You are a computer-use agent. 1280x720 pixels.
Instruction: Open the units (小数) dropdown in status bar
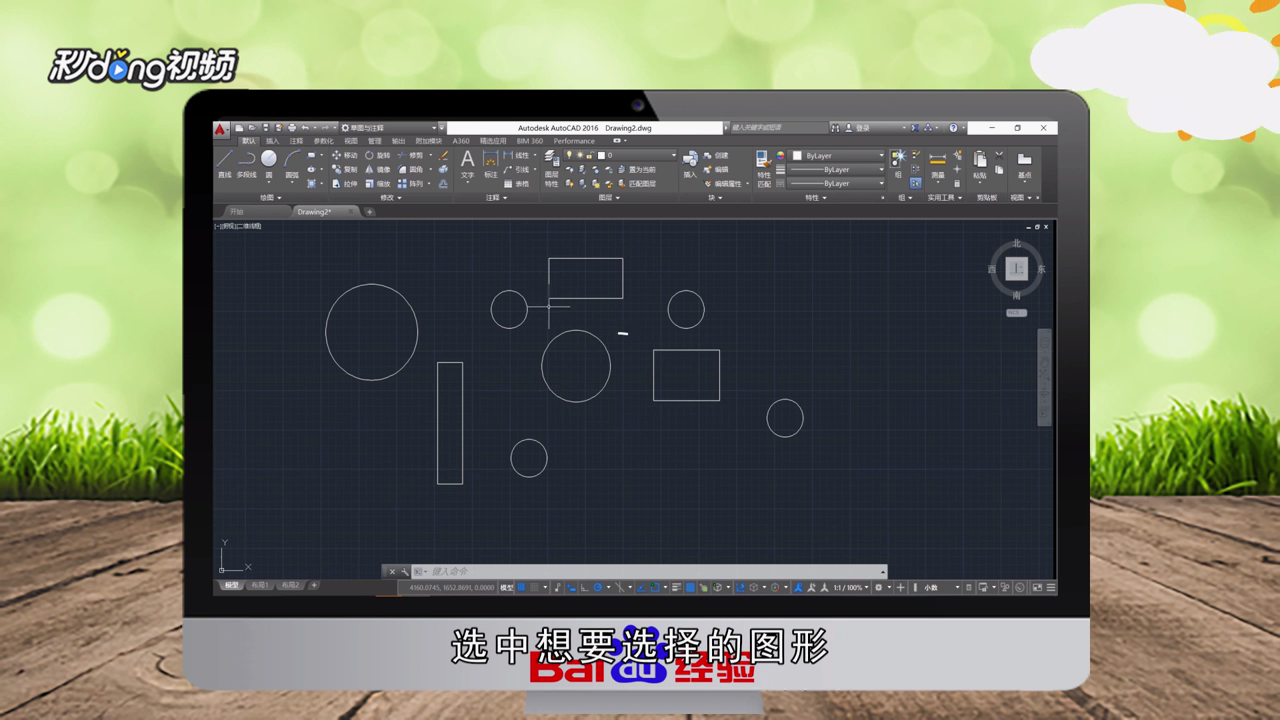point(941,587)
